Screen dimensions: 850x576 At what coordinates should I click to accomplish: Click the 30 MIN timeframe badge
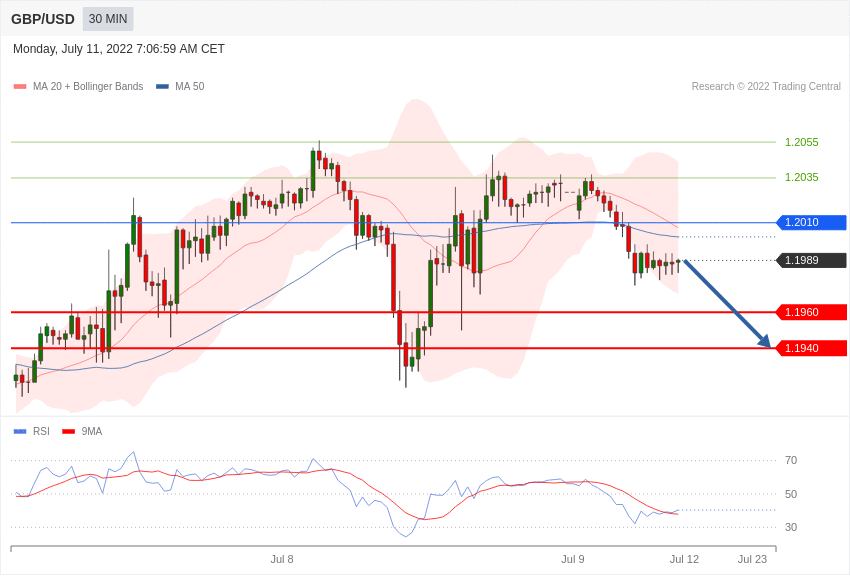pos(108,19)
